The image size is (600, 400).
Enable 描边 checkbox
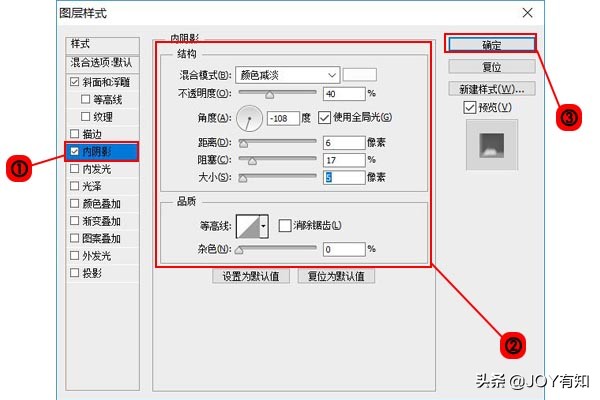(x=75, y=134)
